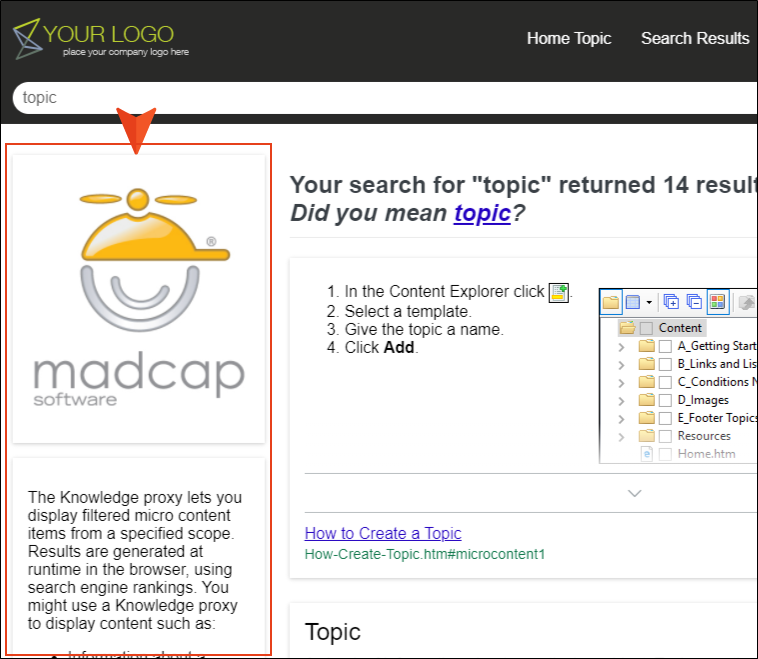Open the Home Topic menu item

569,38
